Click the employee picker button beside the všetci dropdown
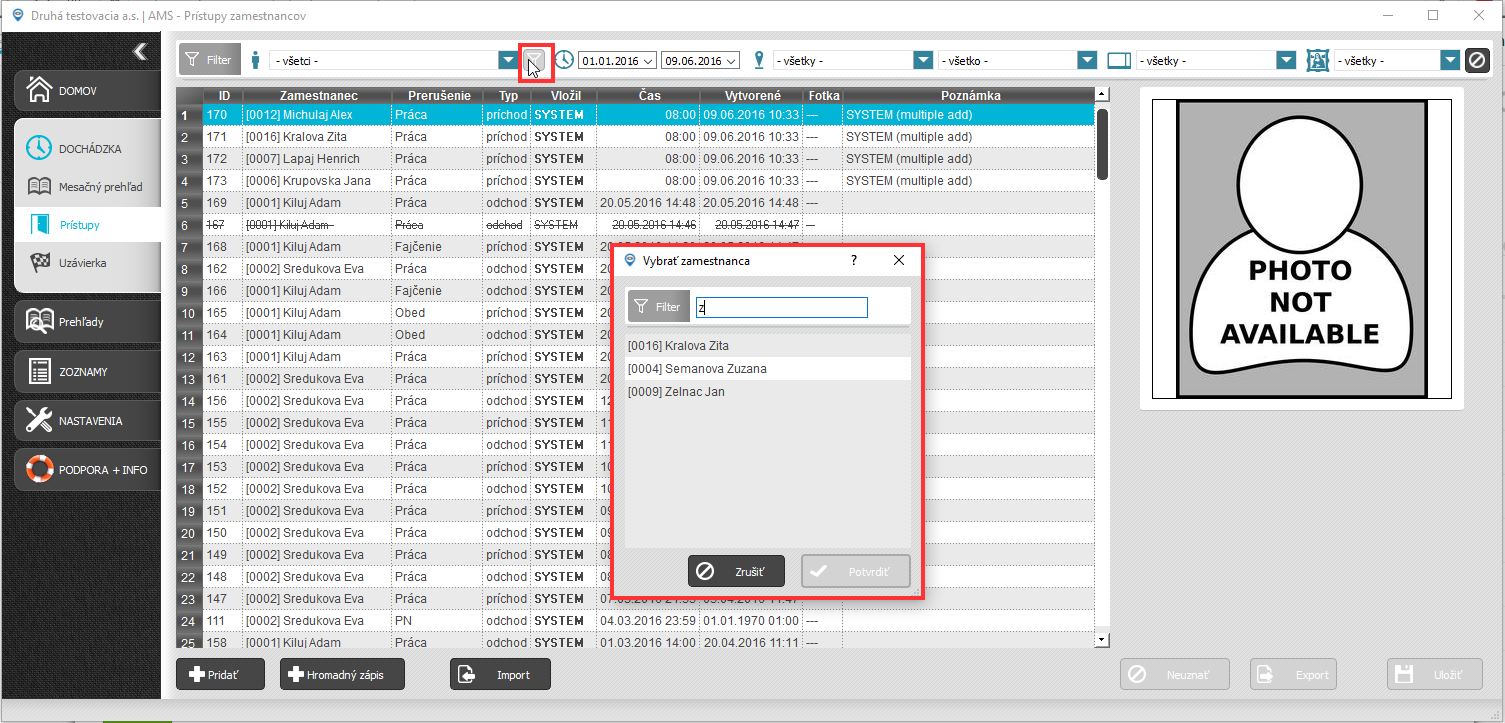This screenshot has width=1505, height=723. click(536, 60)
